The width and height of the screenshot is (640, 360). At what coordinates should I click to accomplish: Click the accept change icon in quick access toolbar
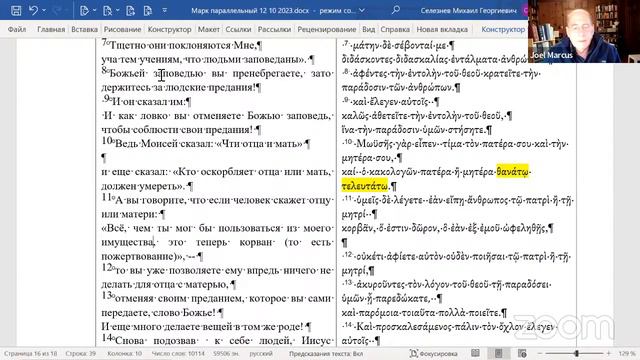[x=84, y=11]
